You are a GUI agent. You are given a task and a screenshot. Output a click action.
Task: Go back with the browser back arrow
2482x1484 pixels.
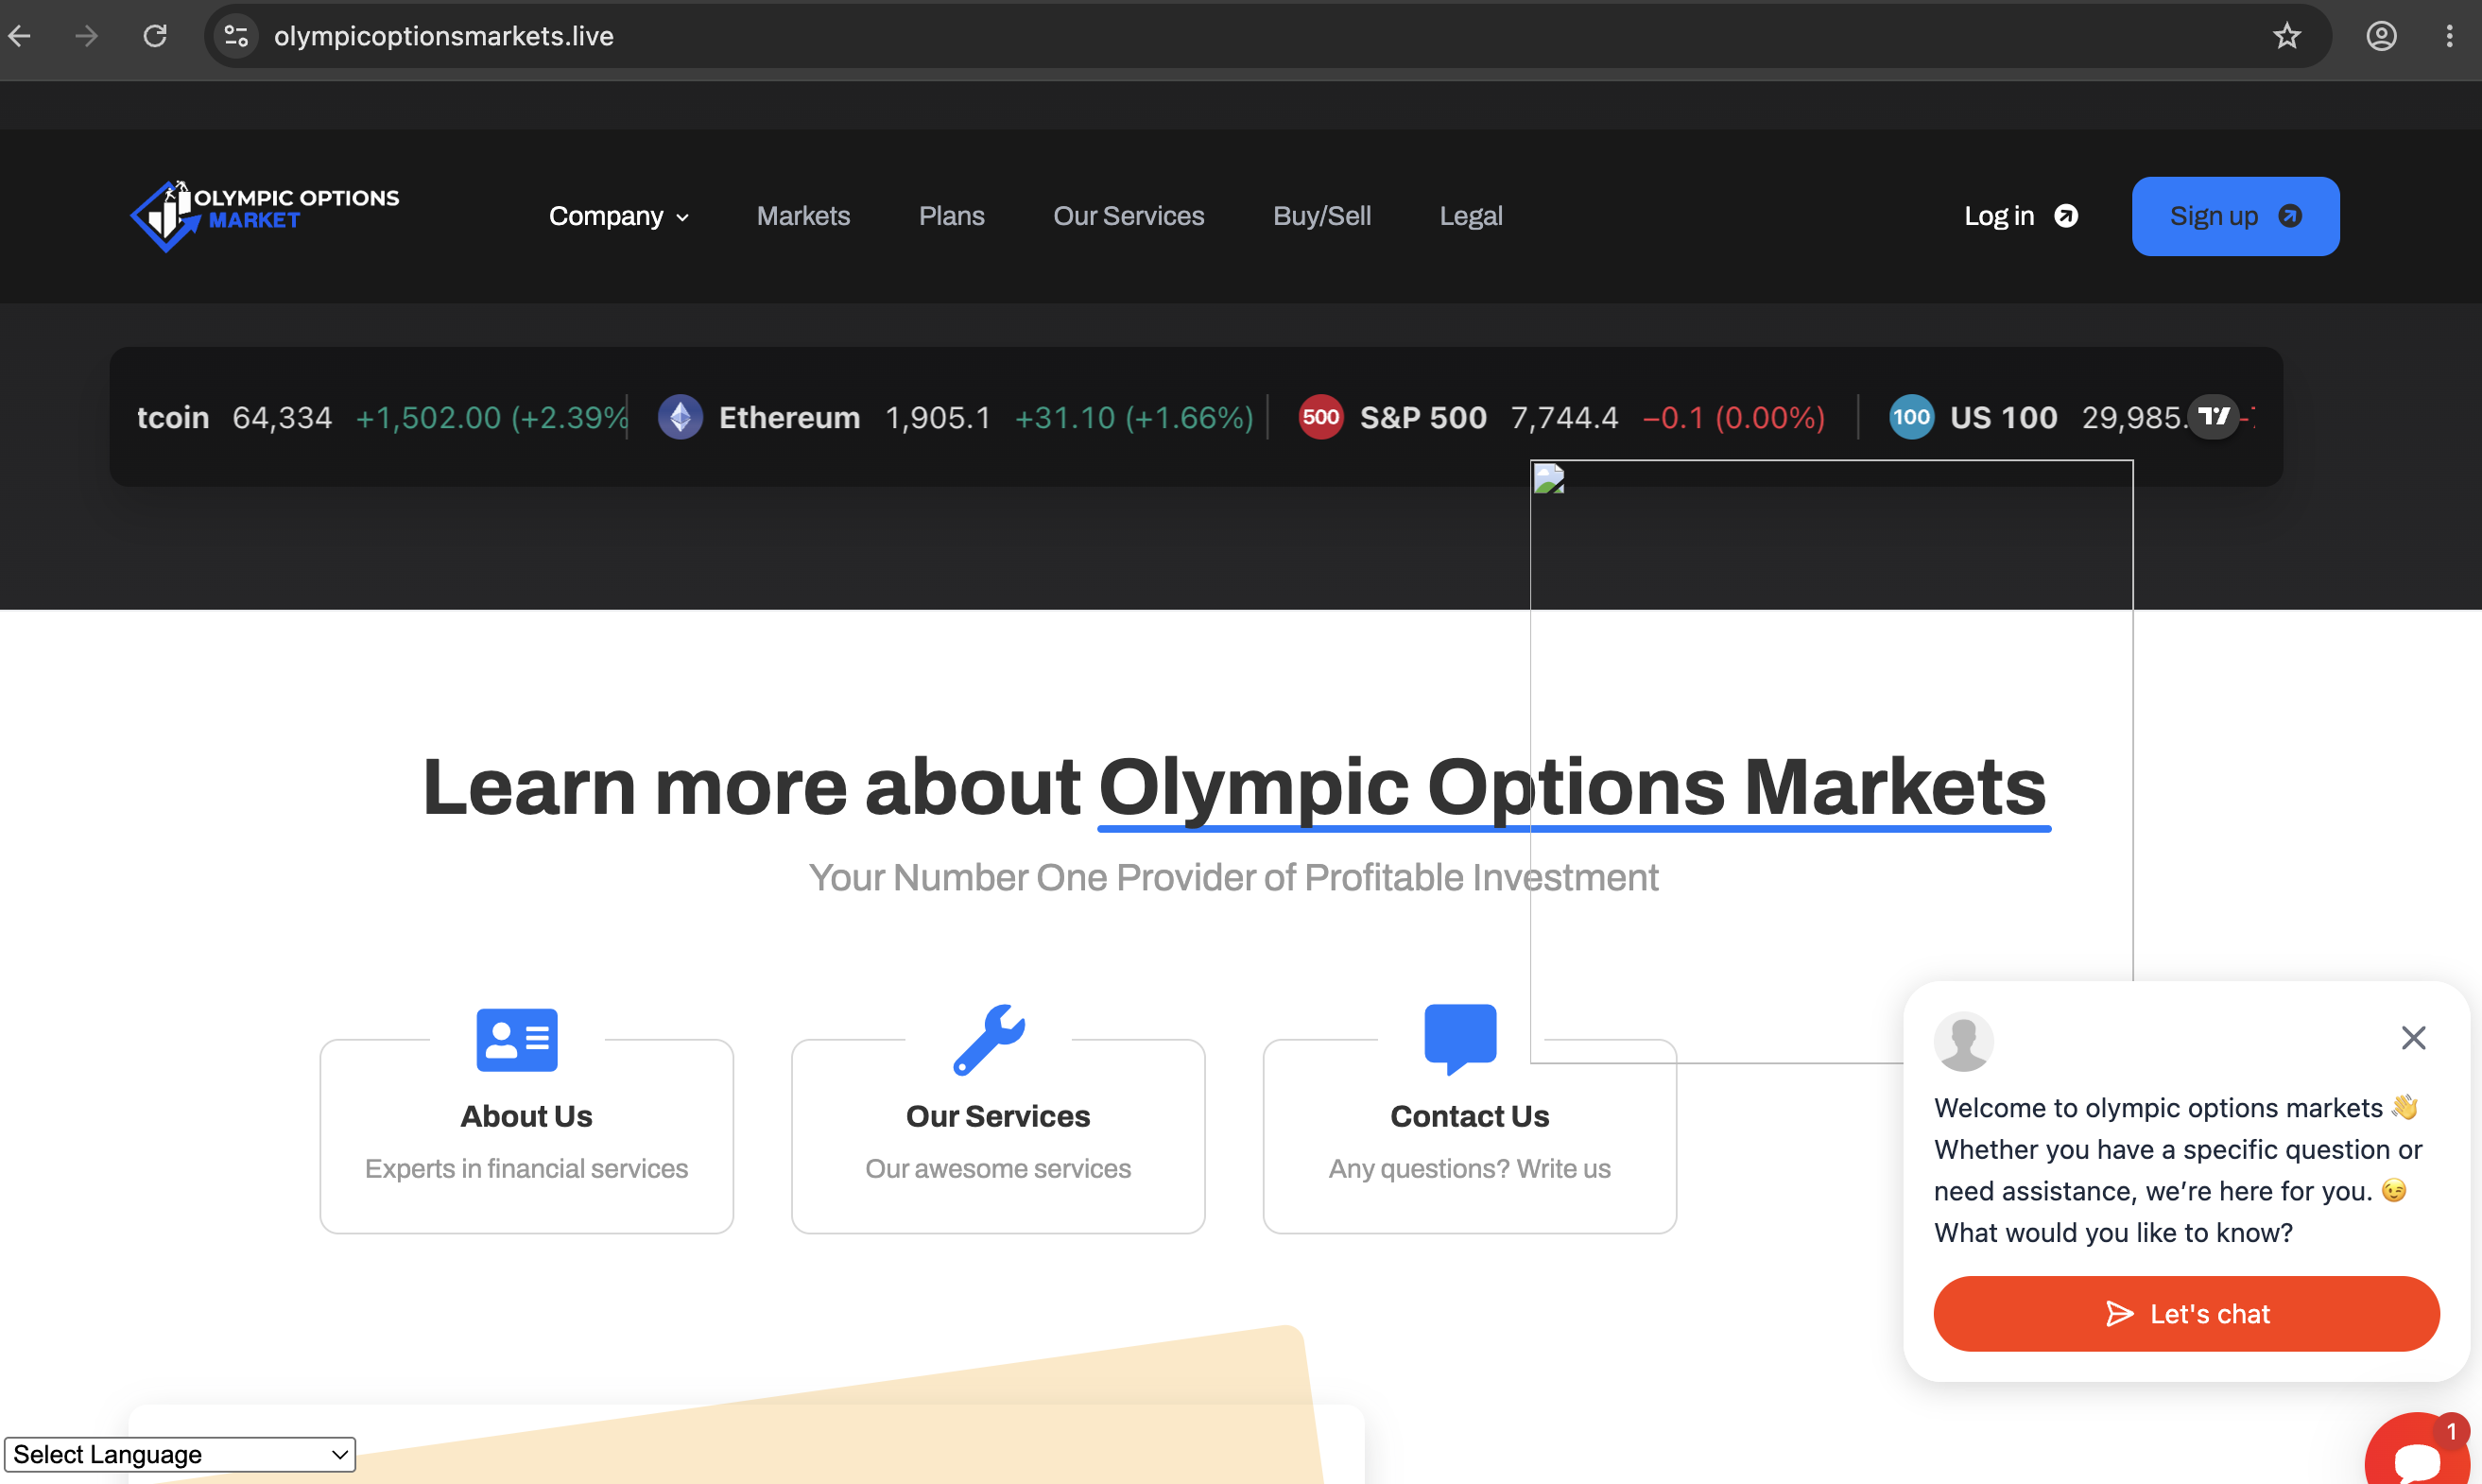pos(20,36)
